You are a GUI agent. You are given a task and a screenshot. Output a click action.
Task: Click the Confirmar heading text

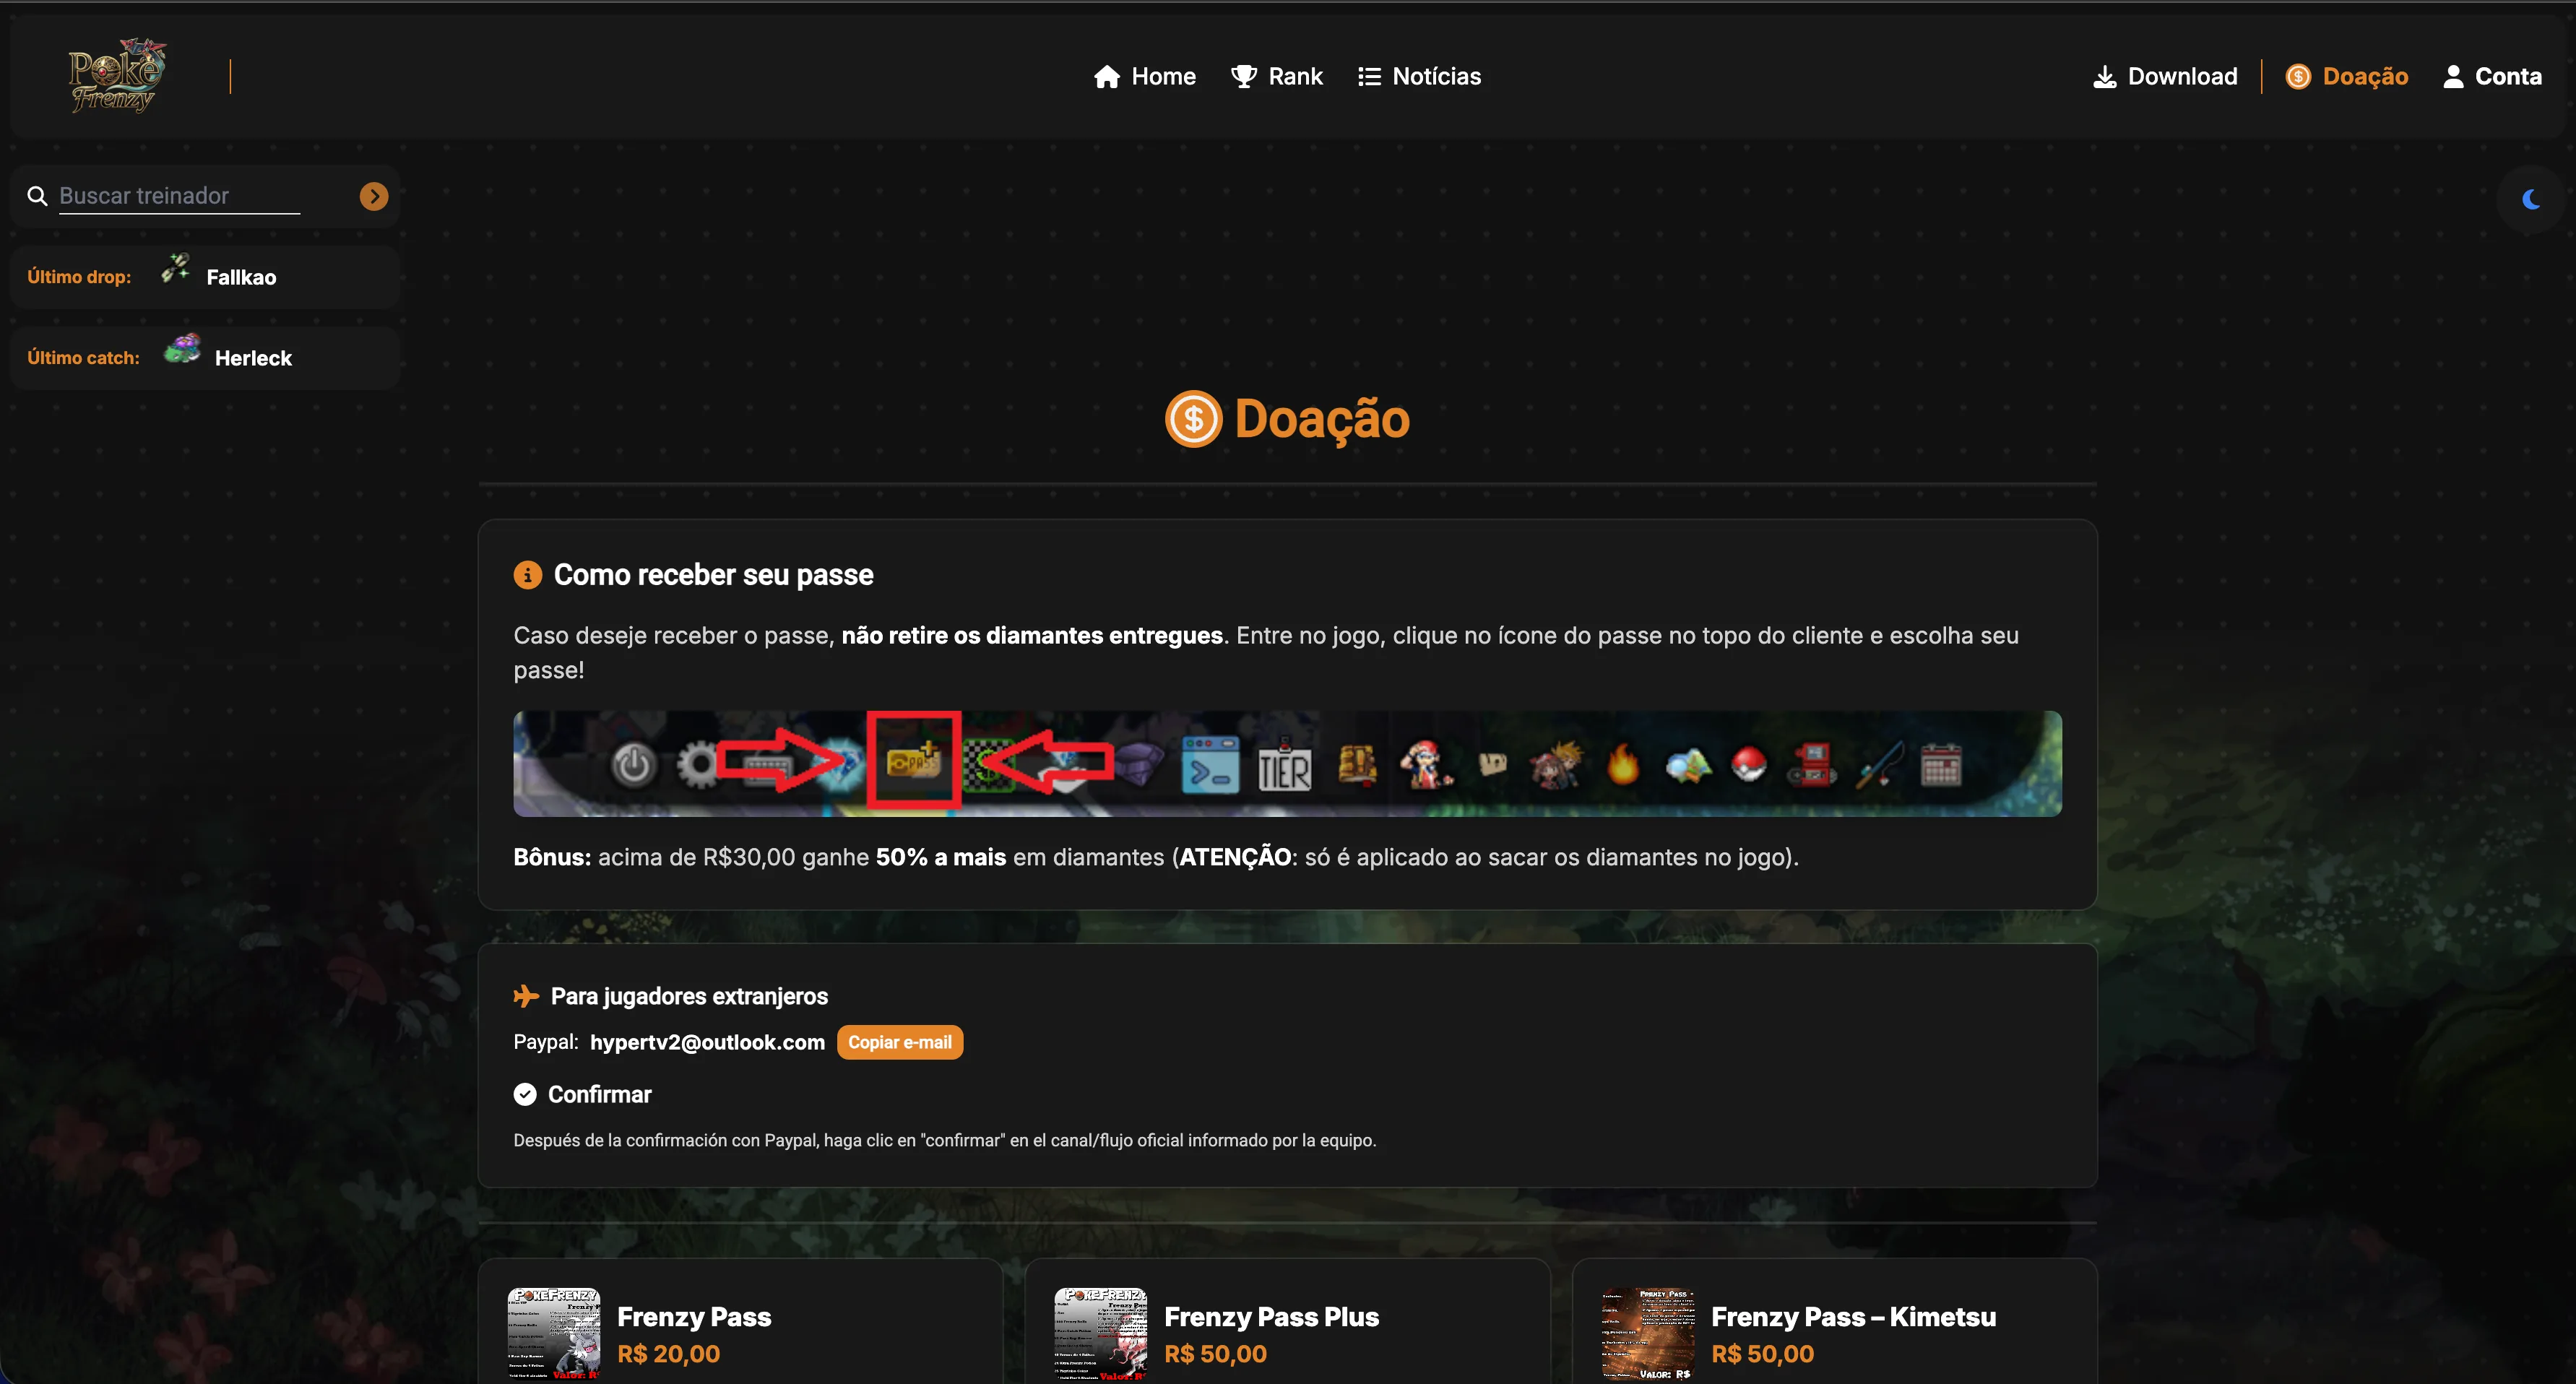point(599,1095)
